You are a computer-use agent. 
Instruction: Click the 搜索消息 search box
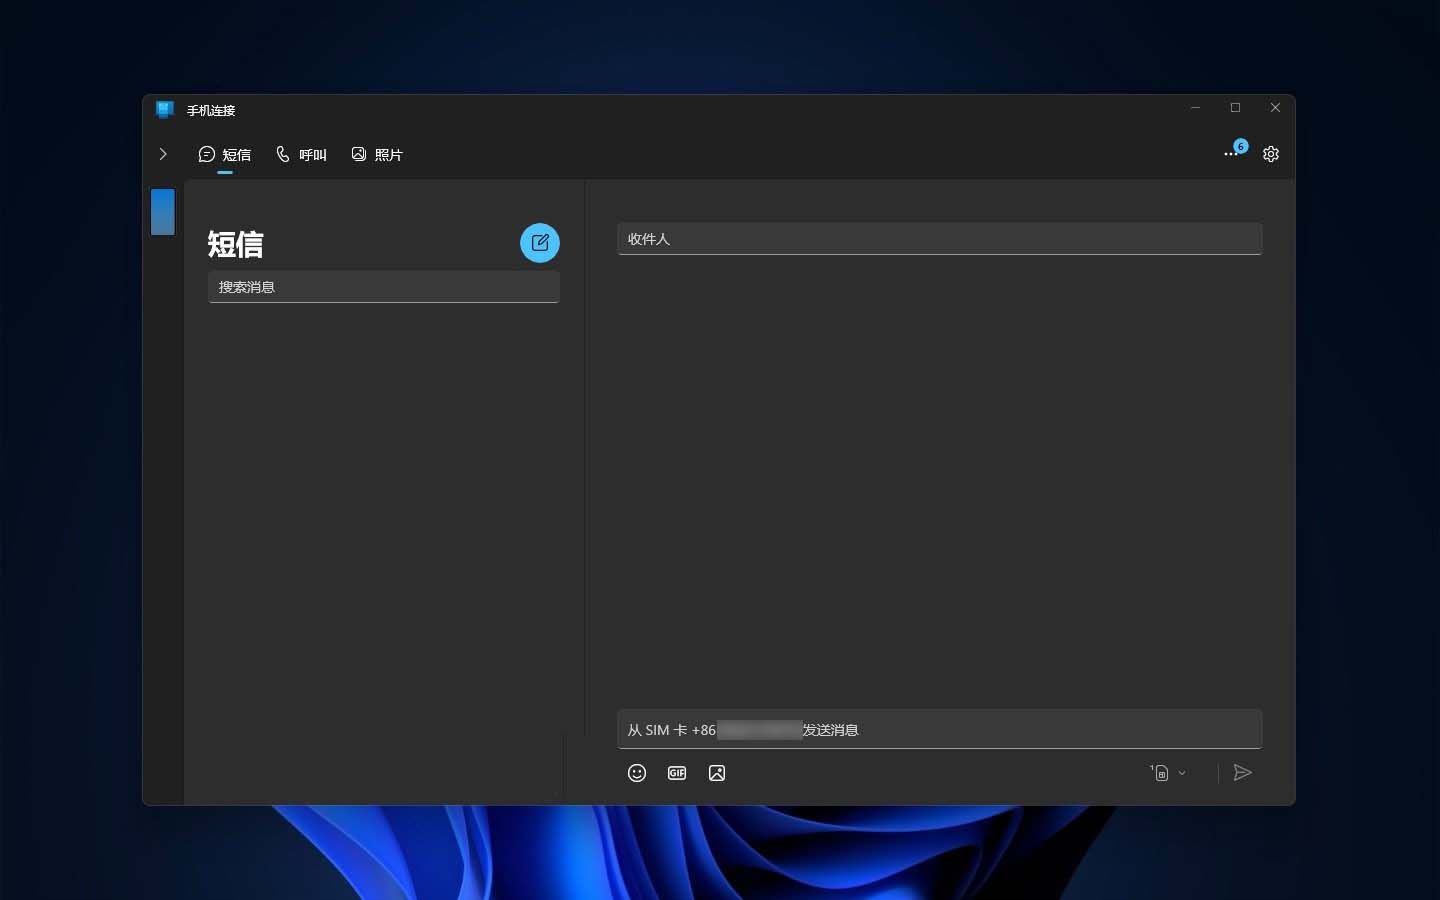(x=383, y=287)
